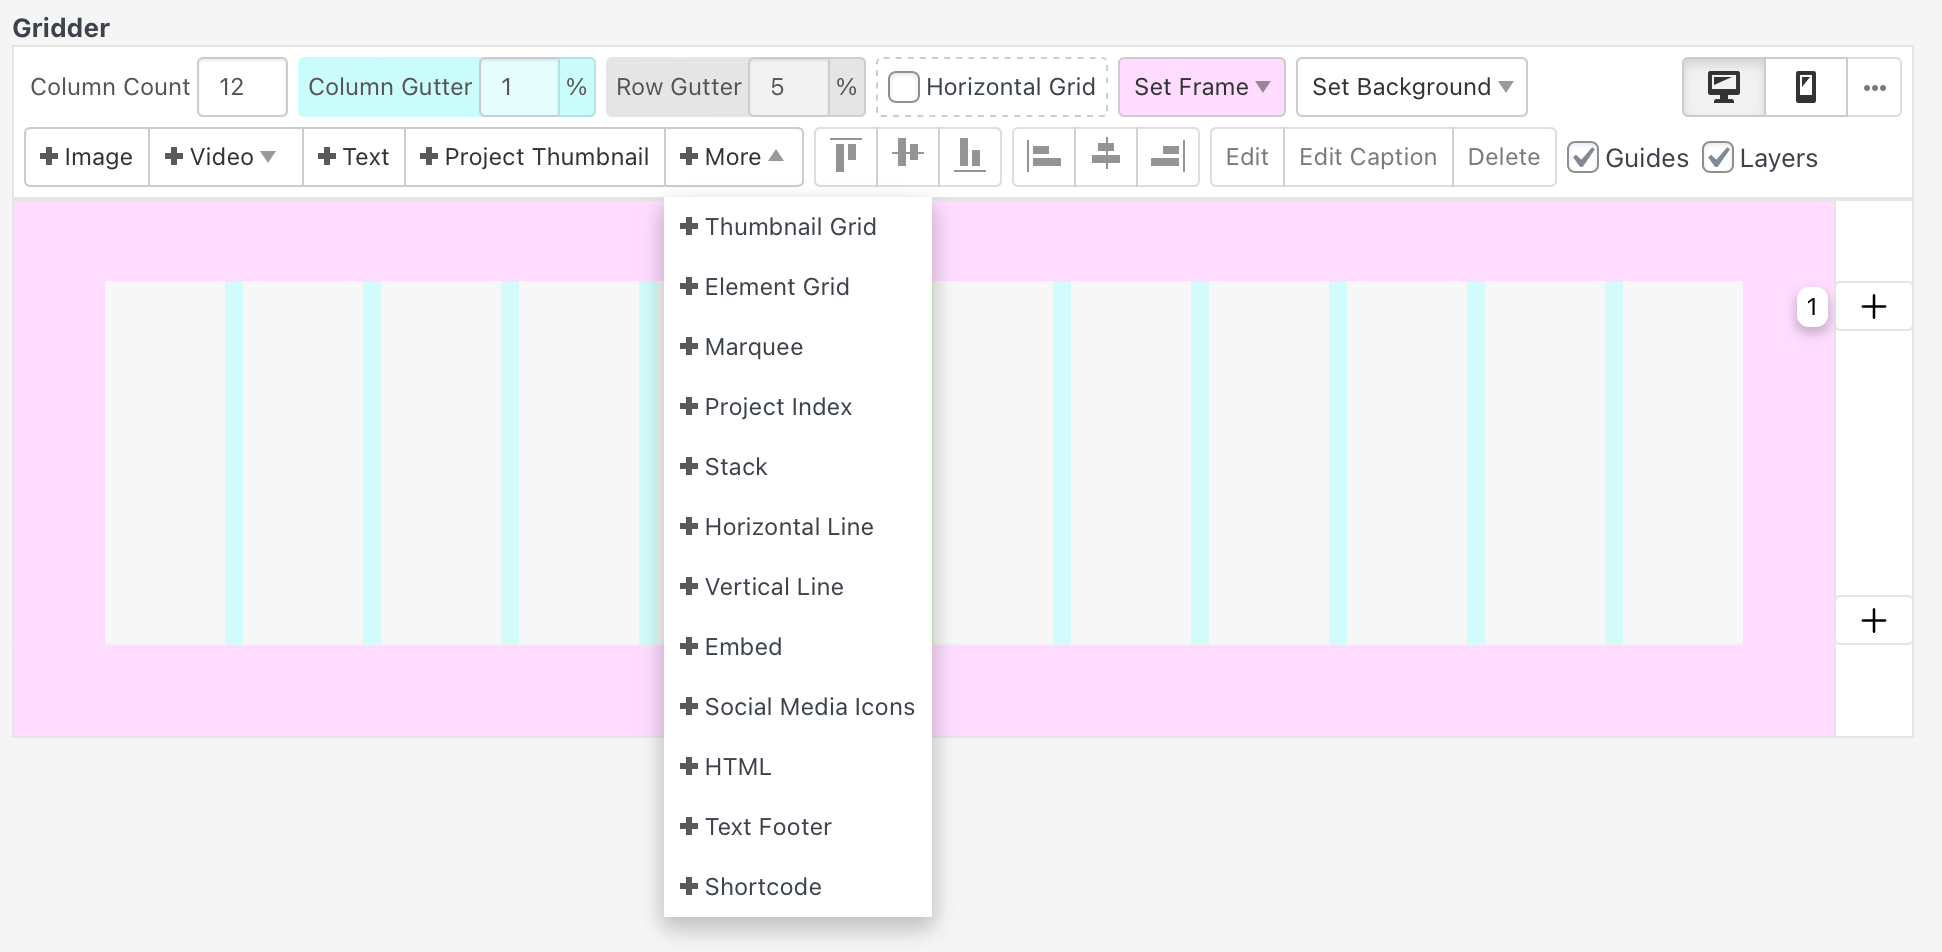1942x952 pixels.
Task: Uncheck the Layers checkbox
Action: coord(1717,158)
